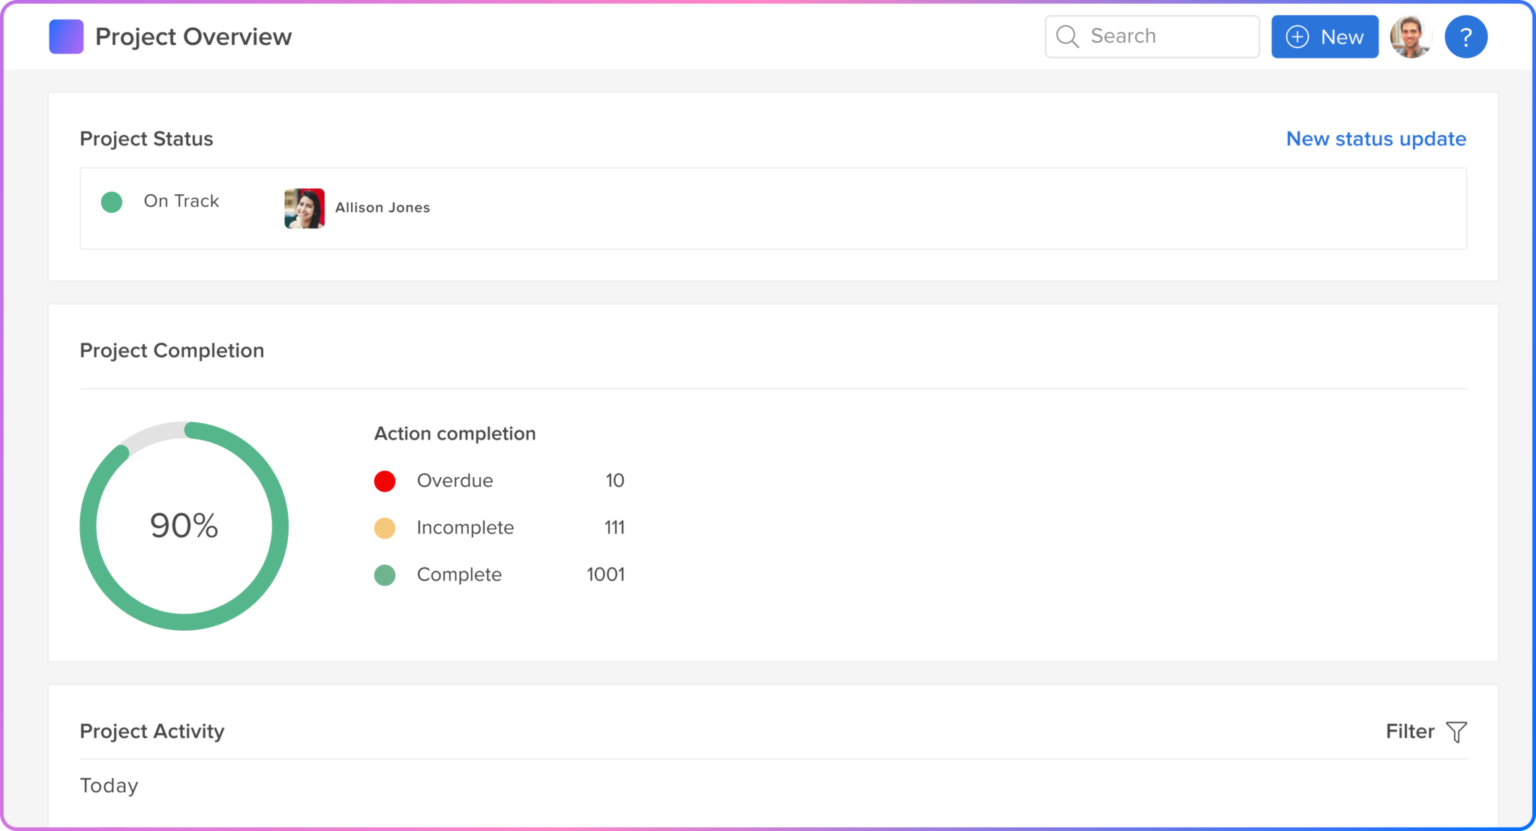Click Allison Jones's status avatar

tap(304, 208)
